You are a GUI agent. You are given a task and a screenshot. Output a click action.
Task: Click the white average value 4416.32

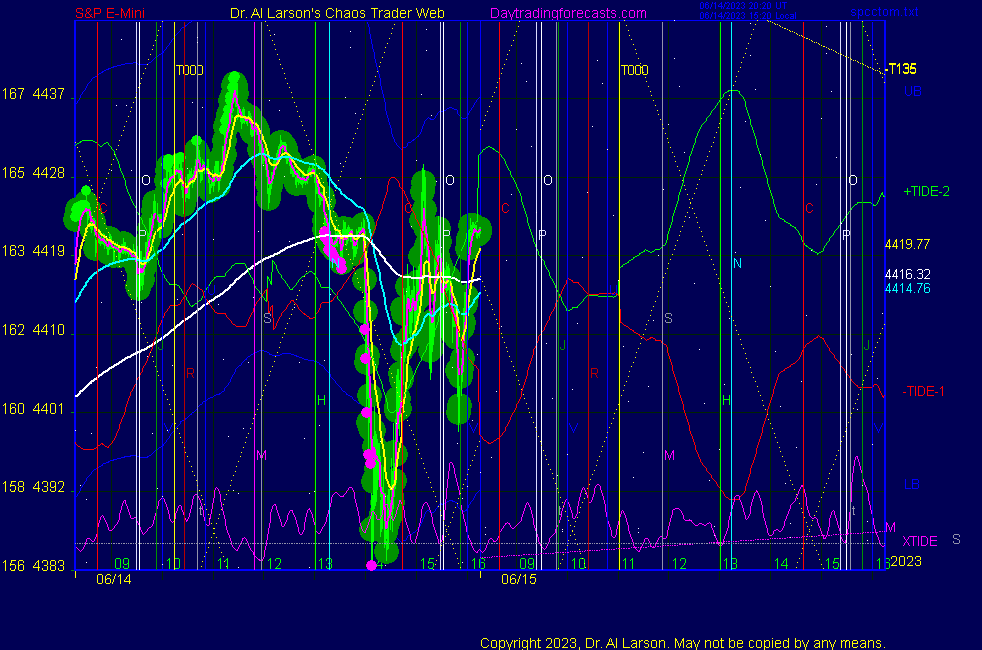907,274
